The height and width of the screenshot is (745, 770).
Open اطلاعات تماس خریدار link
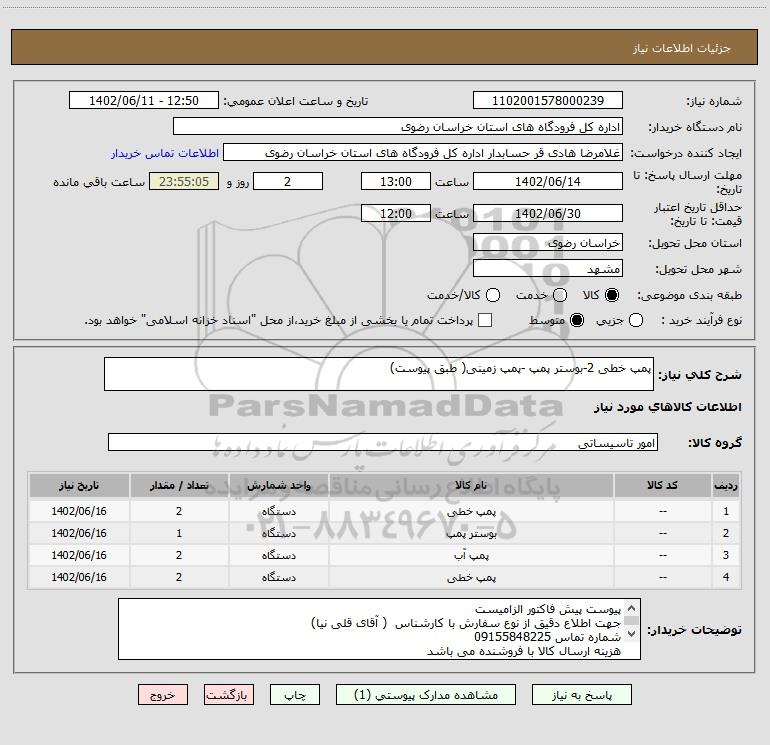(x=165, y=153)
